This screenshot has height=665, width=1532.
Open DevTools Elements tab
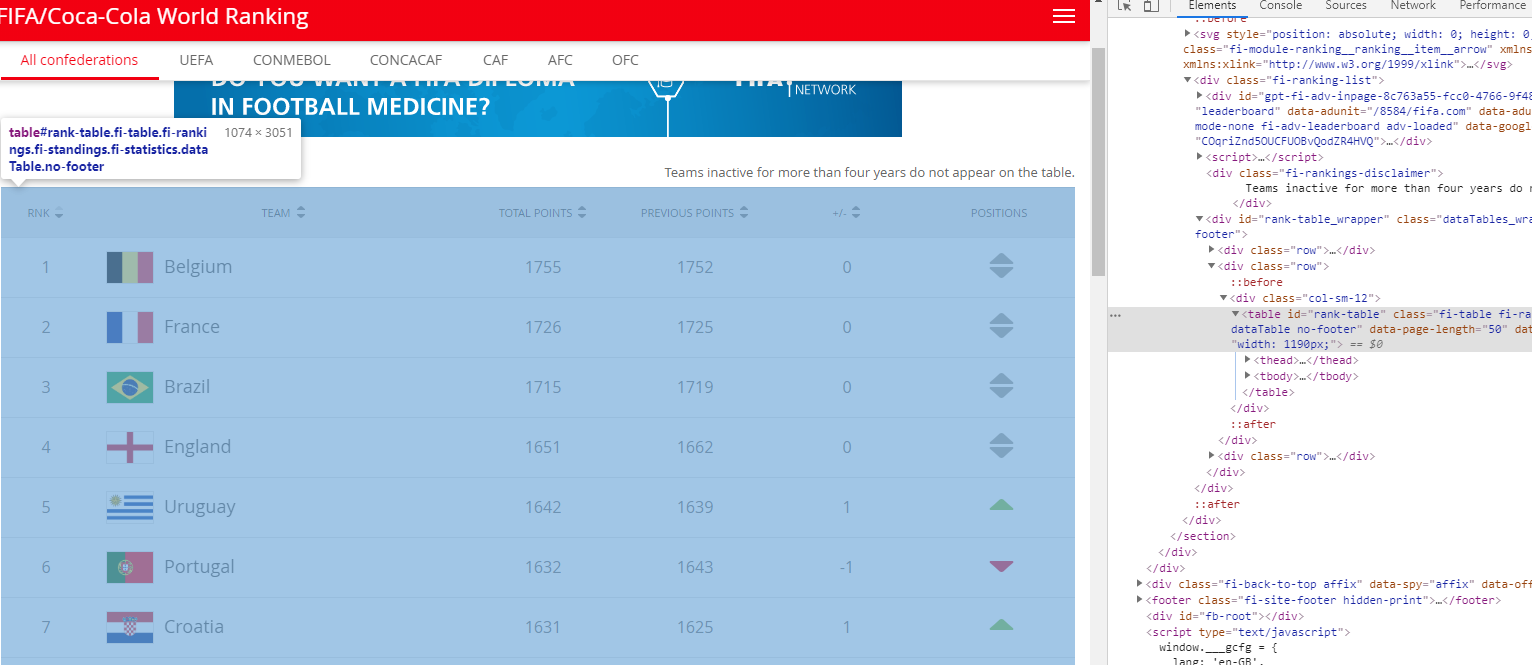1212,6
